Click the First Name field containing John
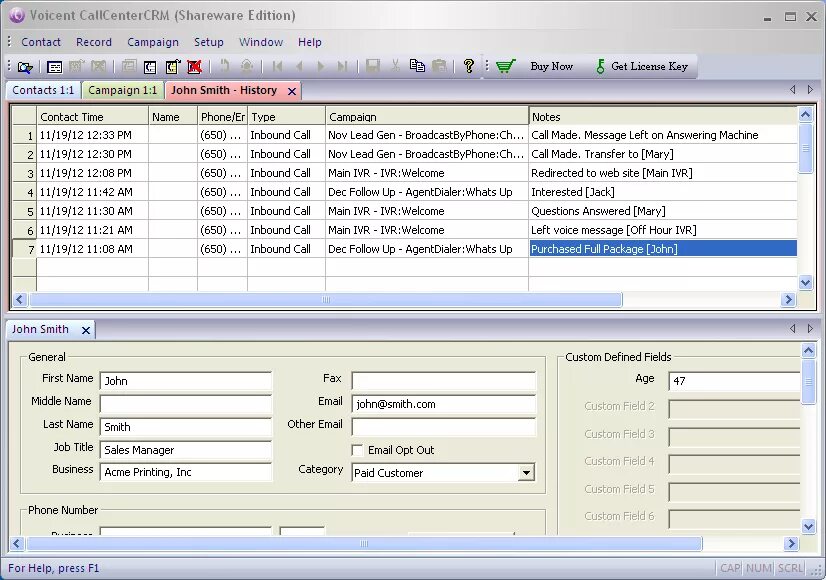826x580 pixels. pos(185,381)
